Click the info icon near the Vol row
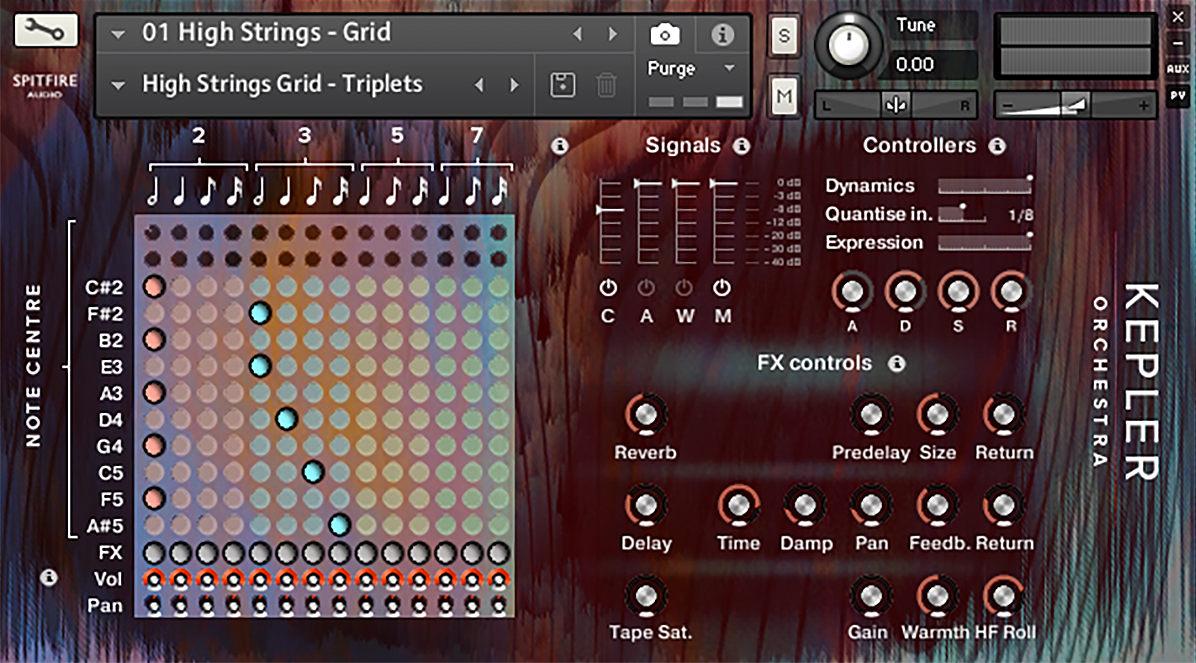1196x663 pixels. click(x=48, y=578)
